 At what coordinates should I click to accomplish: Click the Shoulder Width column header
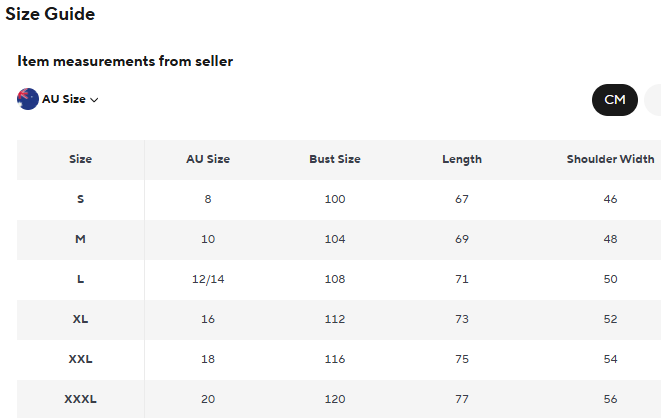coord(610,159)
